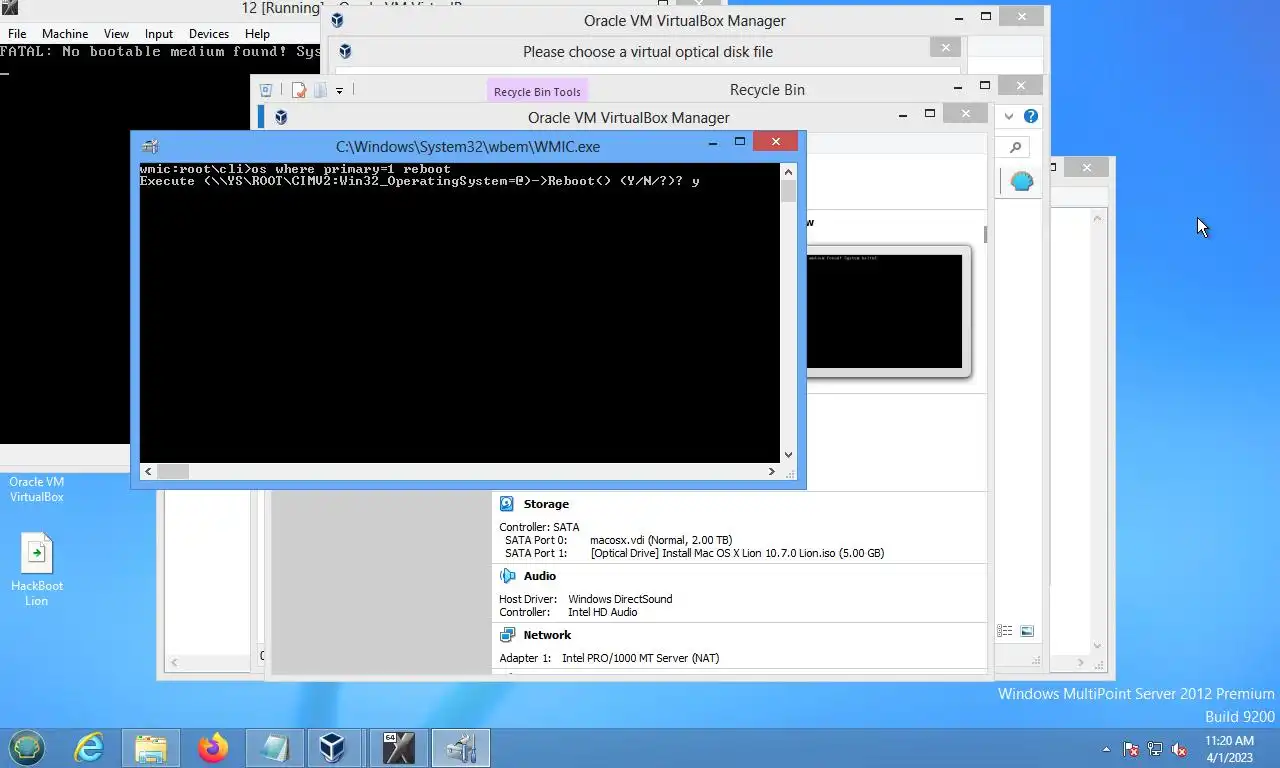Open the Recycle Bin quick access toolbar dropdown
Screen dimensions: 1280x768
tap(339, 90)
